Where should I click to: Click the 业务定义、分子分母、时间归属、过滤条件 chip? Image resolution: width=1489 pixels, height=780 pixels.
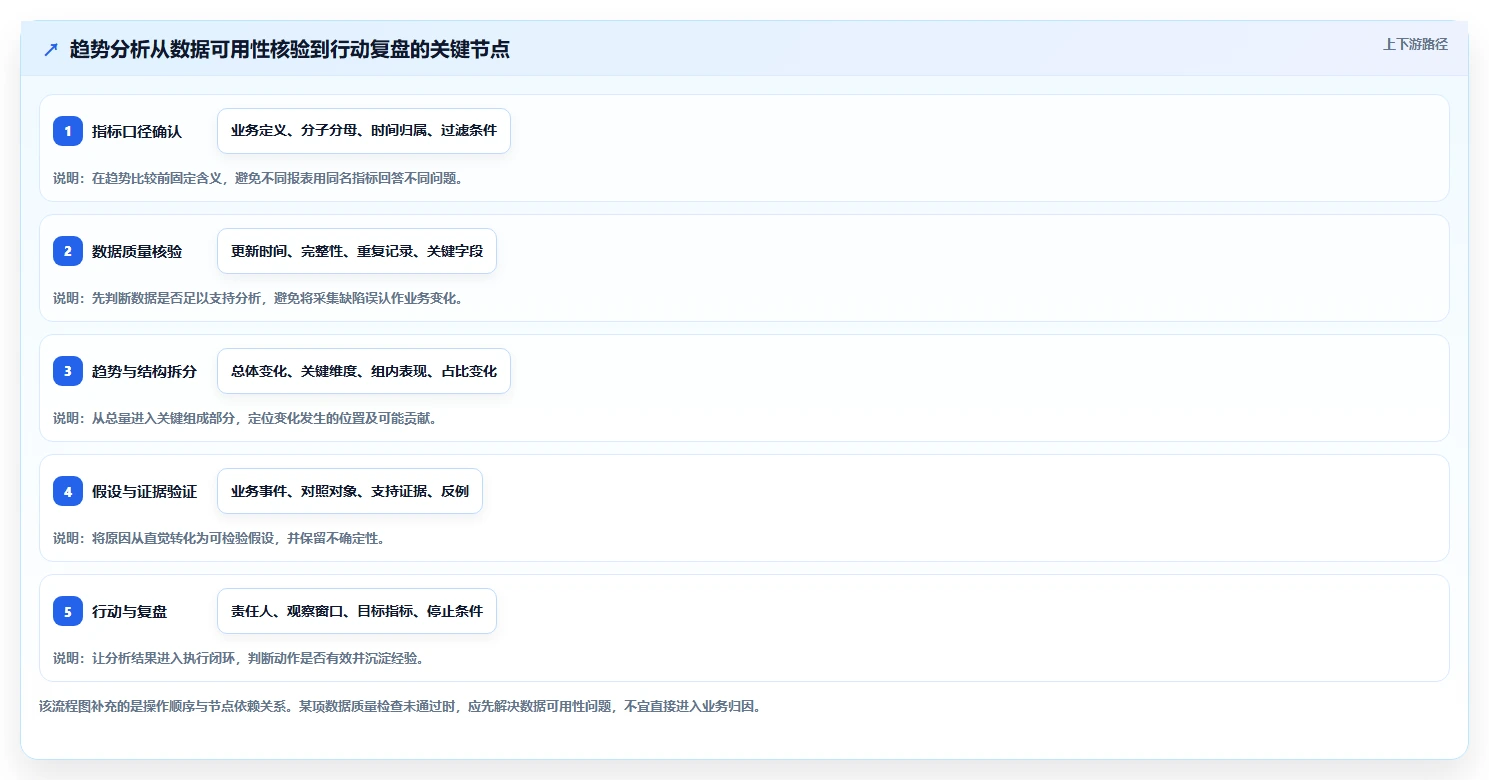point(364,131)
